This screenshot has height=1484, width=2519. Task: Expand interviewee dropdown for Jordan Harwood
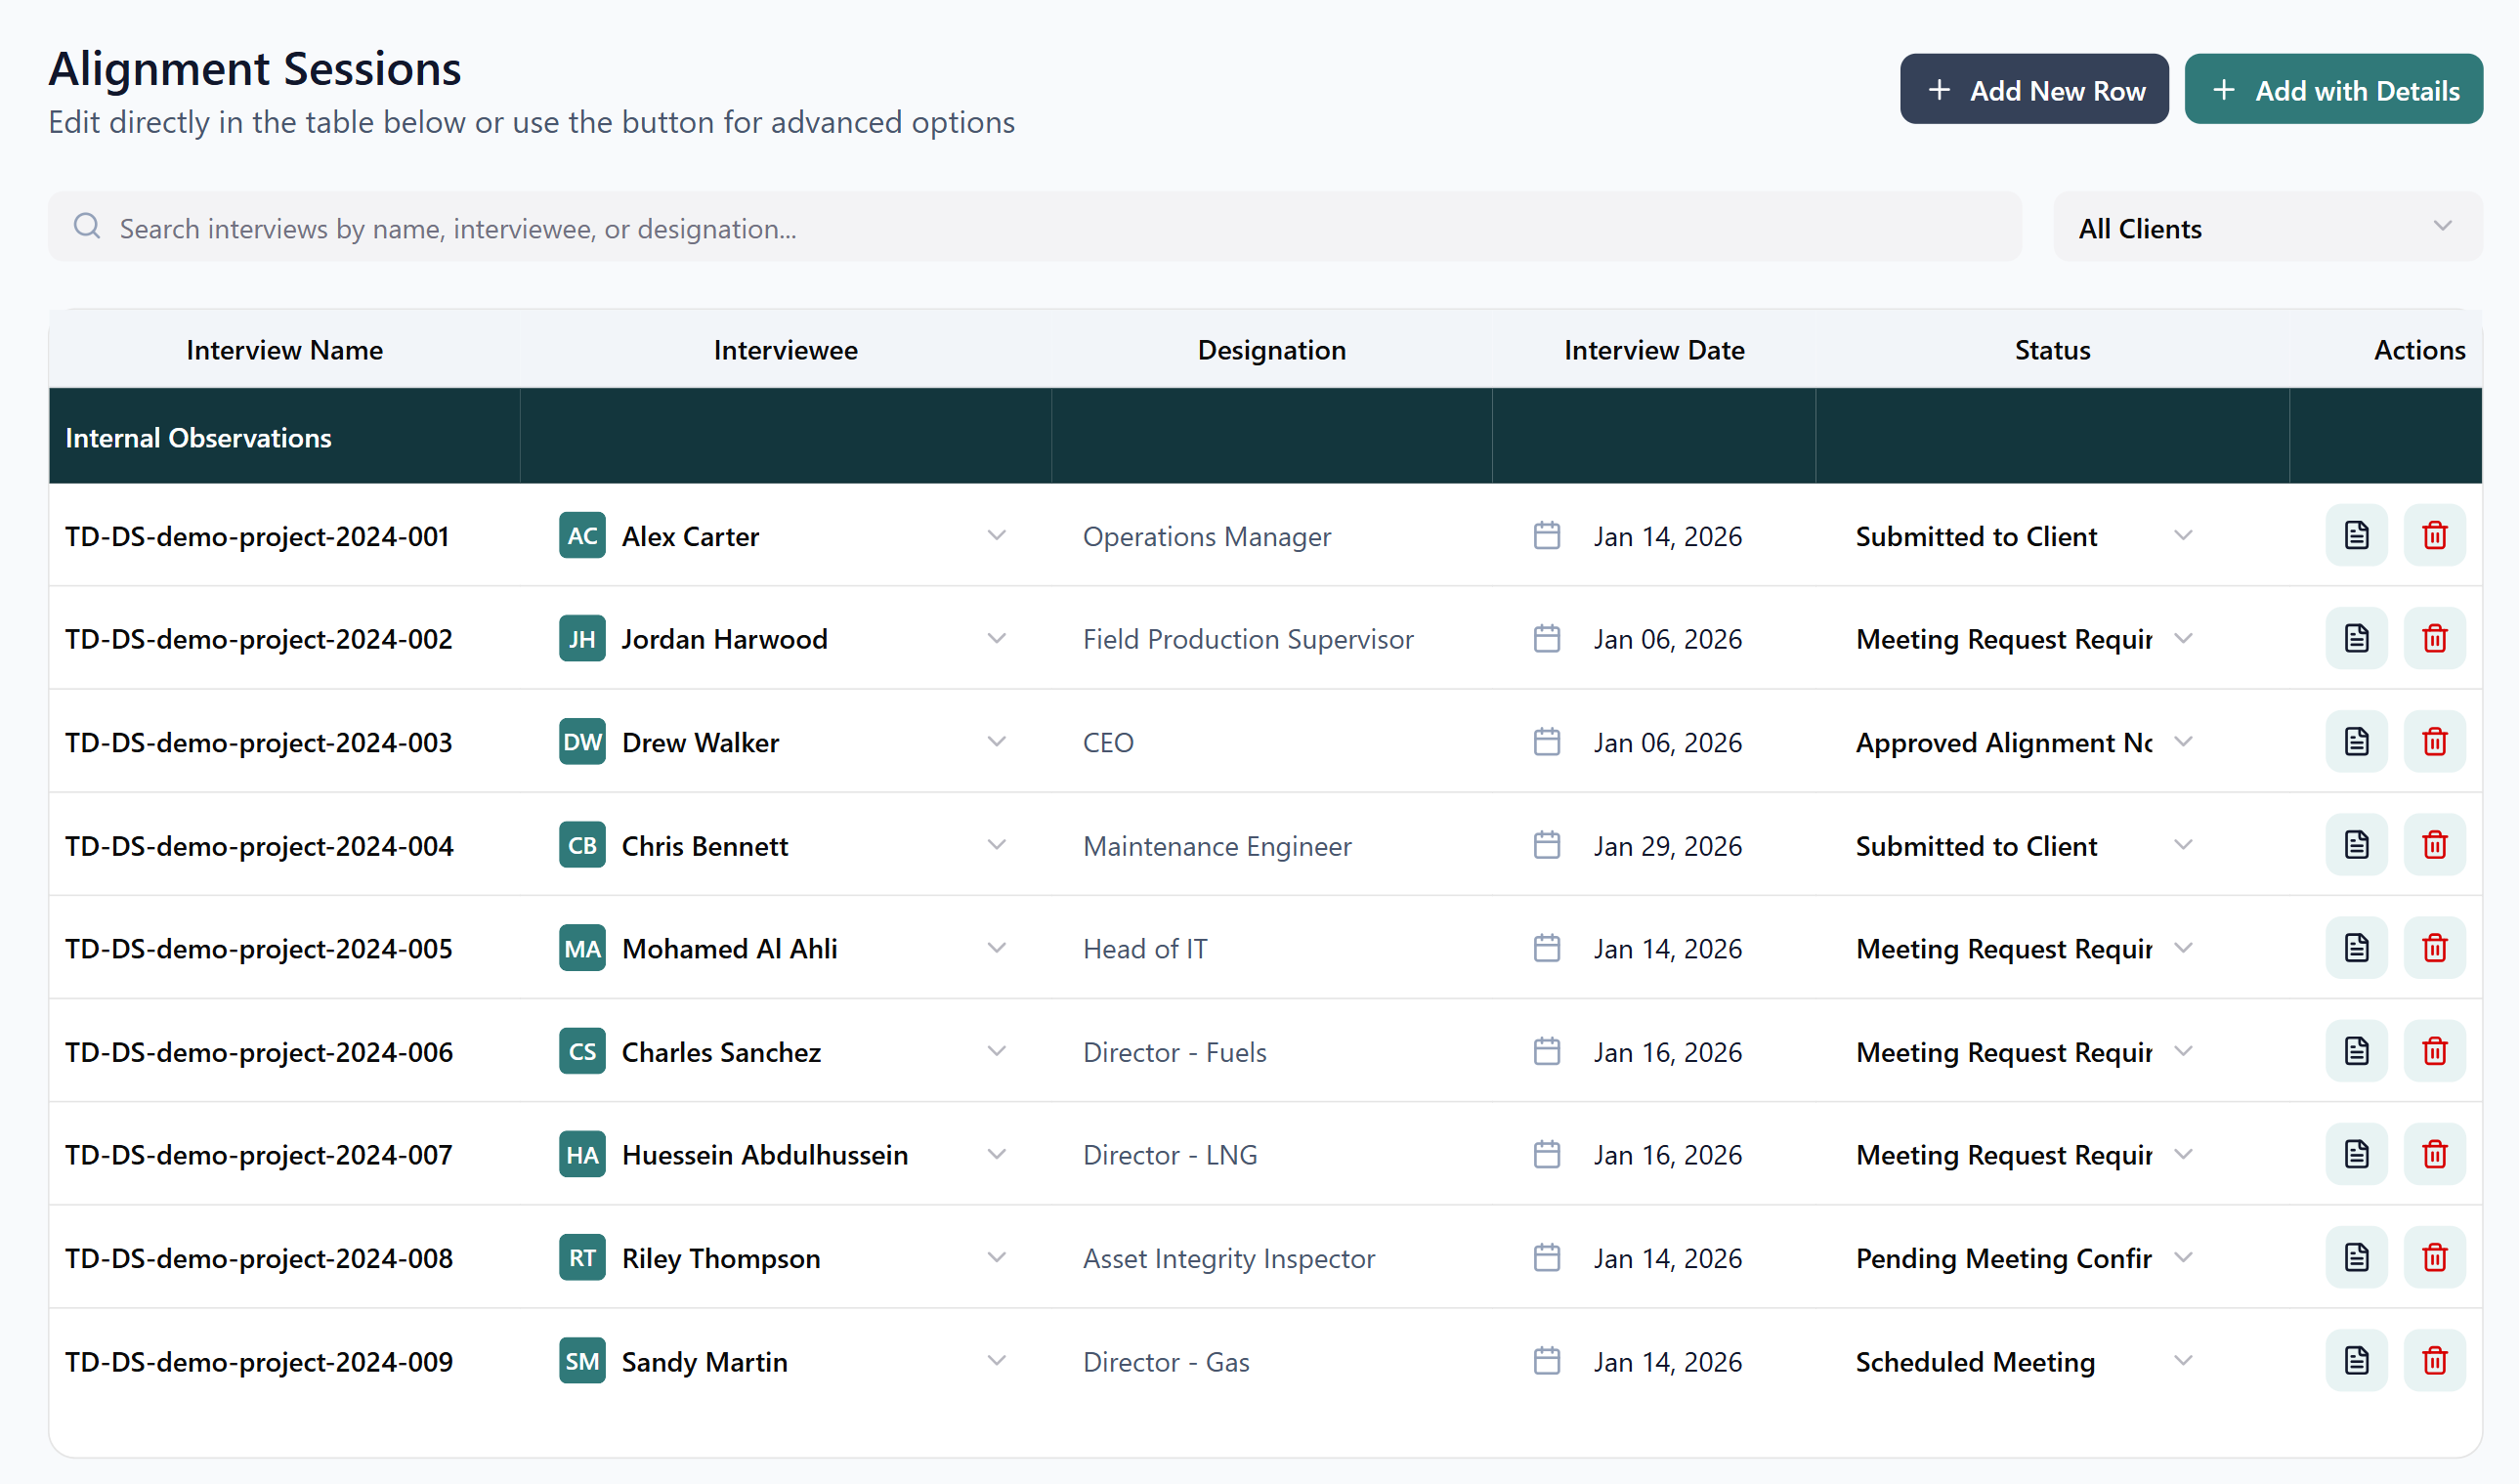click(x=996, y=638)
